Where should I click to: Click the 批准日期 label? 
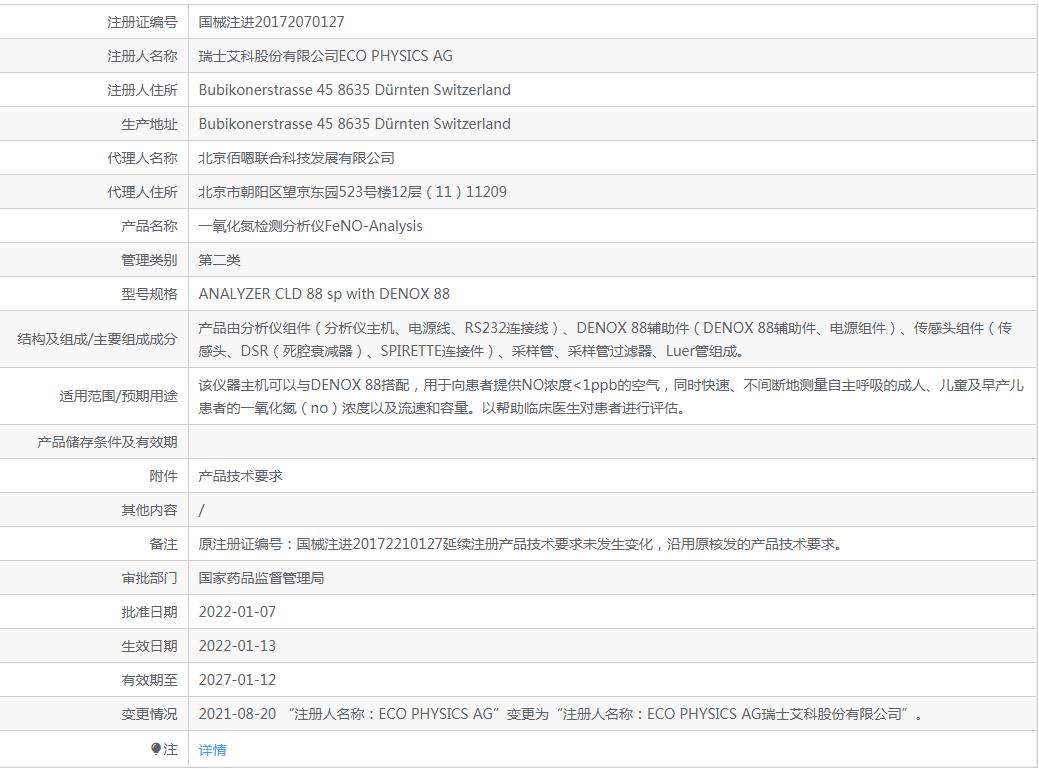pyautogui.click(x=149, y=612)
